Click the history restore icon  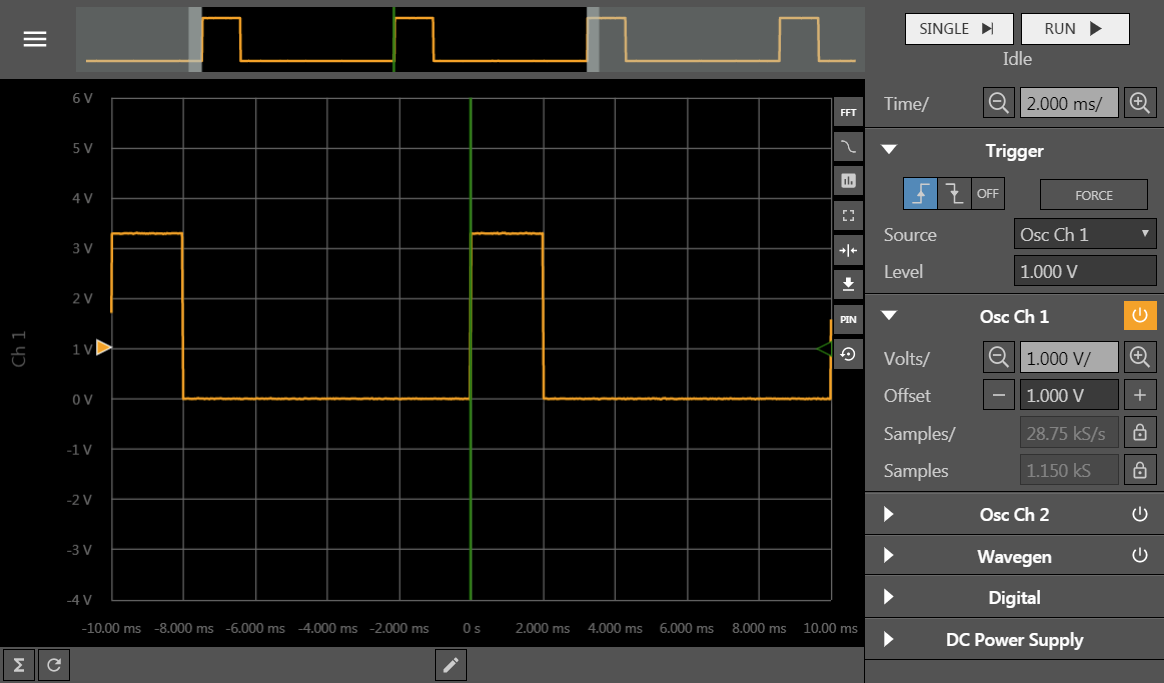[849, 354]
